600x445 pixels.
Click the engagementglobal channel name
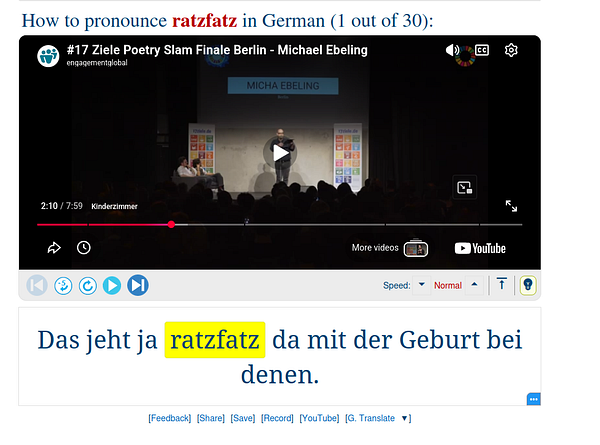pos(97,63)
